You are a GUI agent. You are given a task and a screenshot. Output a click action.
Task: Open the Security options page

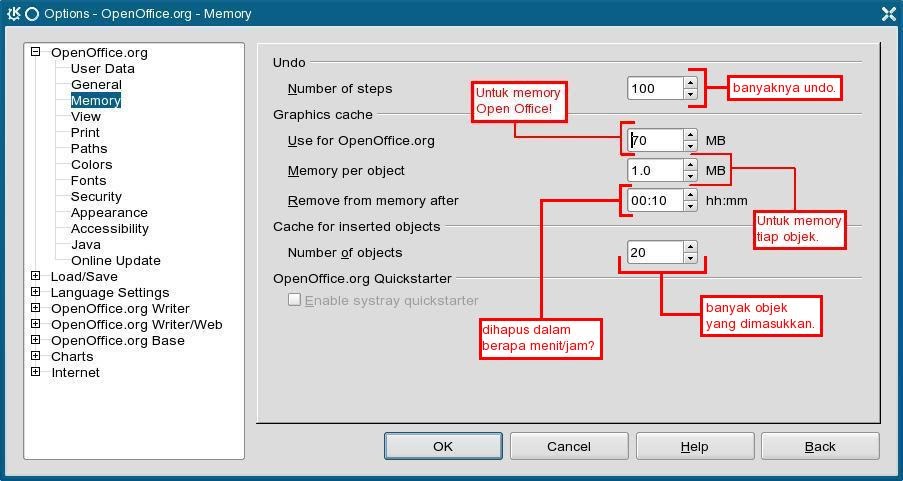(x=96, y=197)
